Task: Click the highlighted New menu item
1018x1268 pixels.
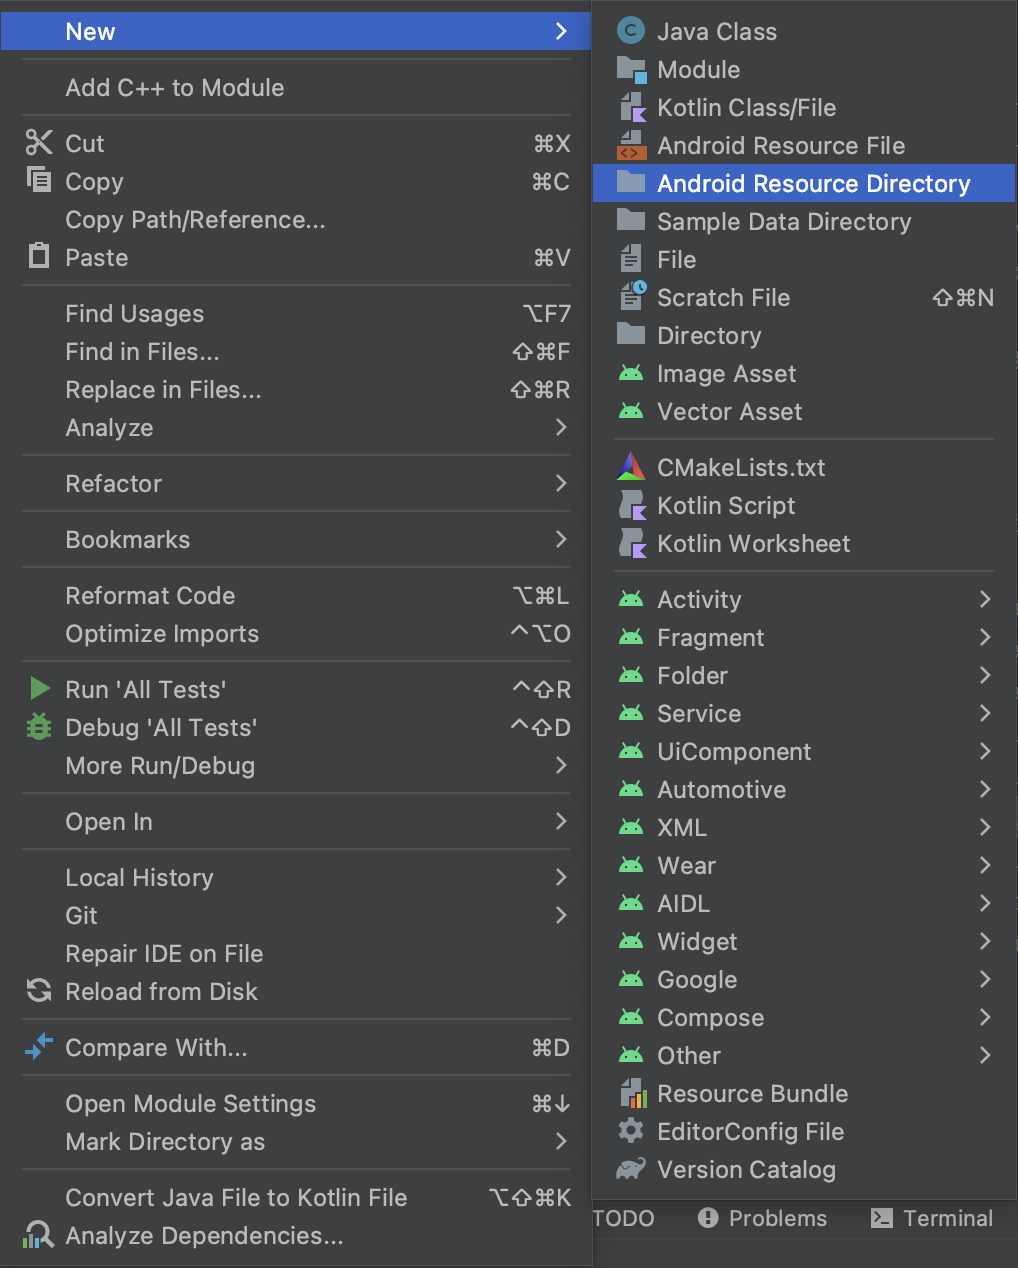Action: [296, 32]
